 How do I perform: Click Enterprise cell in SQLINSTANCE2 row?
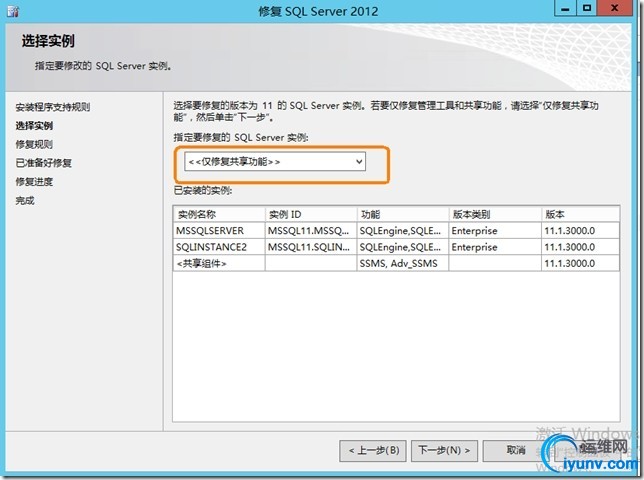point(495,247)
